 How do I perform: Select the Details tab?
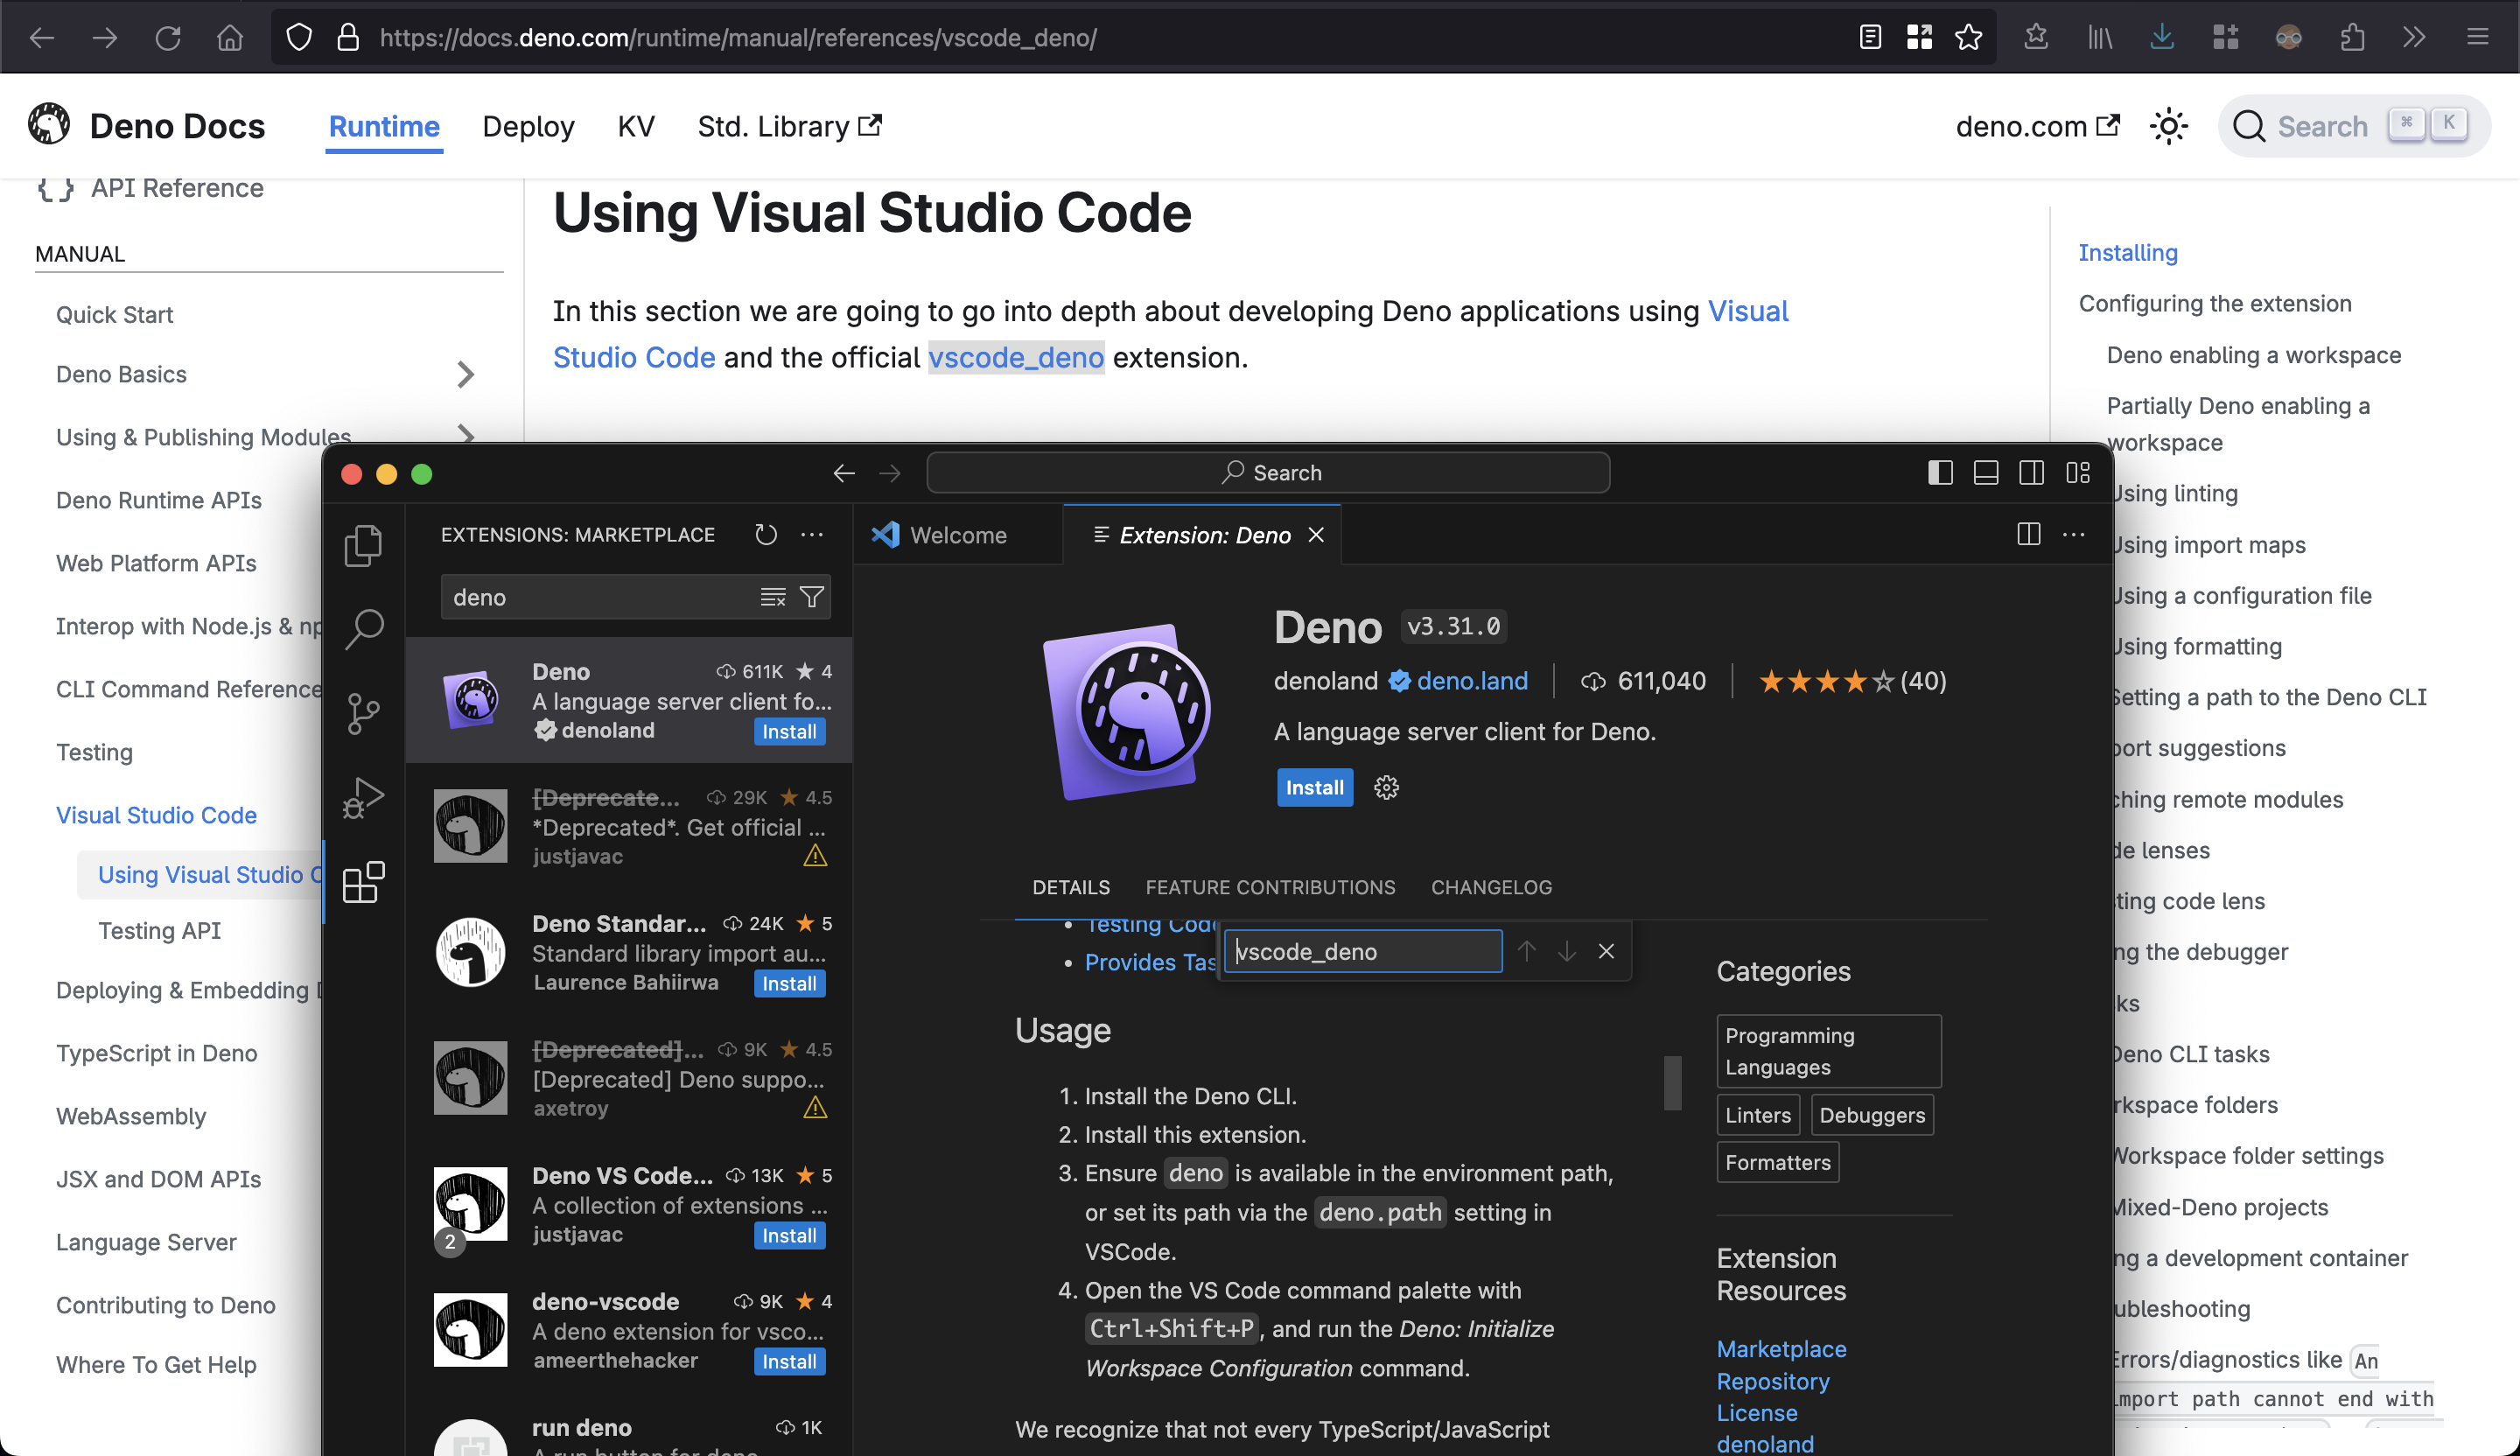1071,887
